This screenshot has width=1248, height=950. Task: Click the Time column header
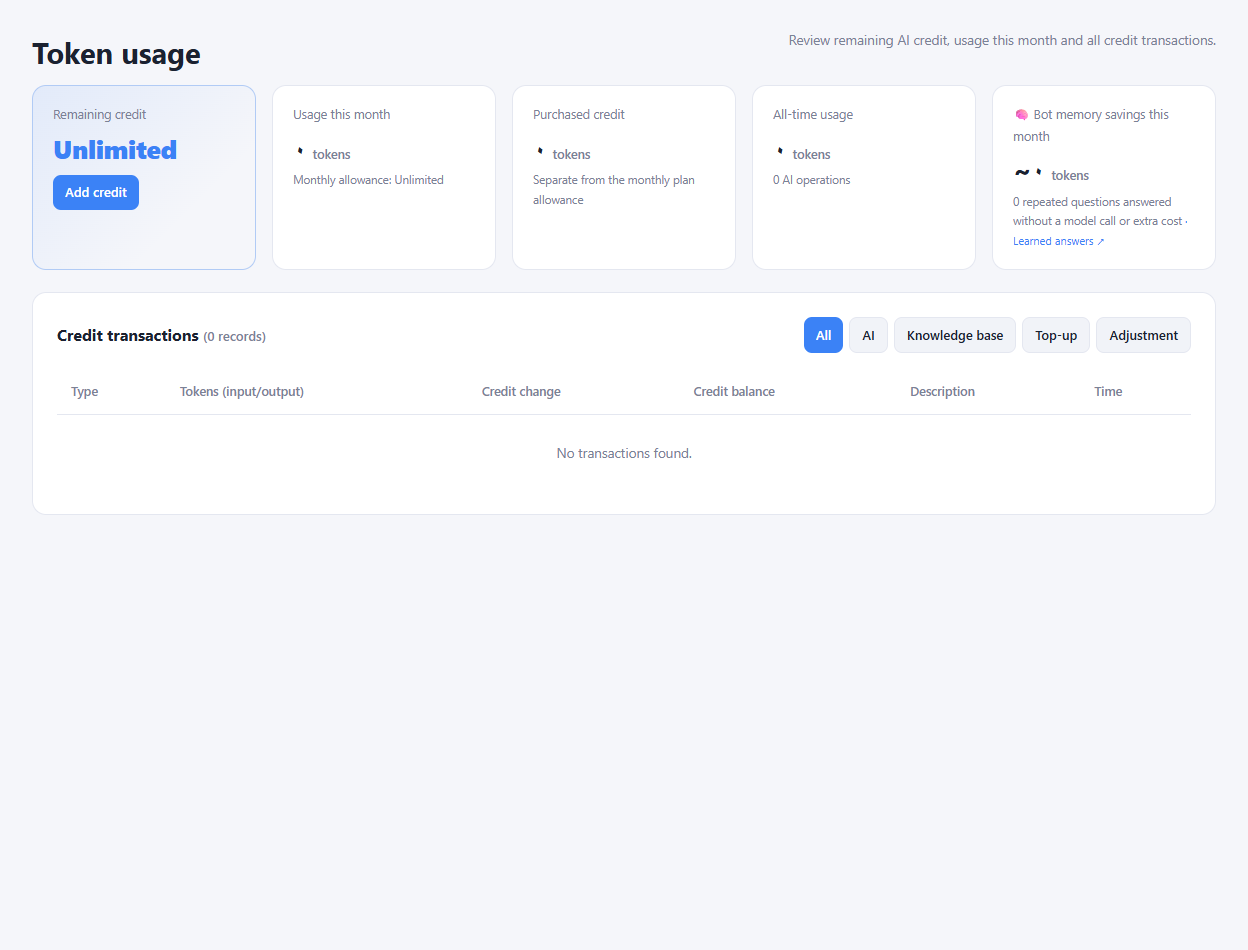coord(1108,391)
